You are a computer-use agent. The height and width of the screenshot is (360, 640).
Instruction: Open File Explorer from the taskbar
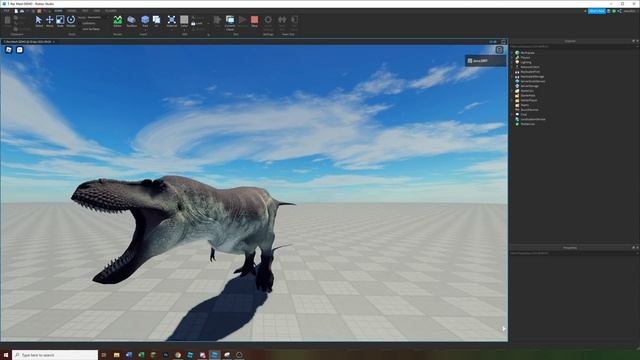[x=116, y=355]
